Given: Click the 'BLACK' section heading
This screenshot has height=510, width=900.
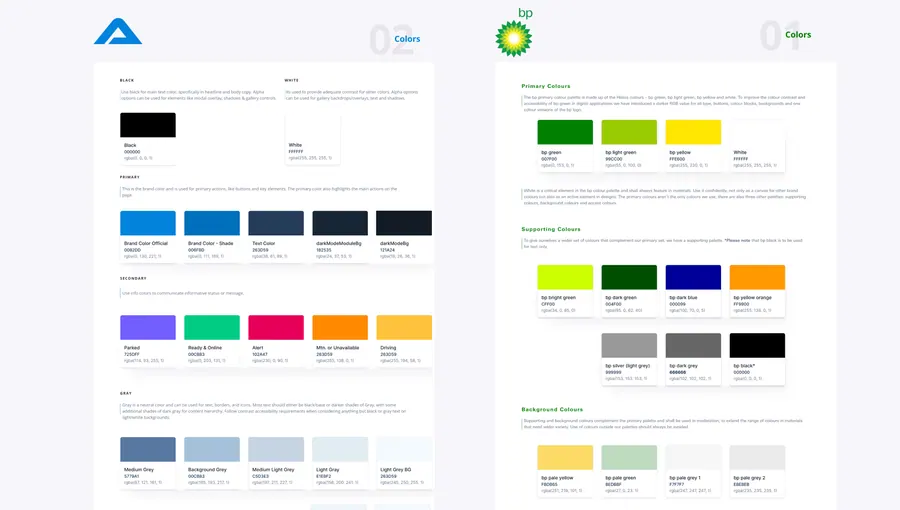Looking at the screenshot, I should click(x=127, y=80).
